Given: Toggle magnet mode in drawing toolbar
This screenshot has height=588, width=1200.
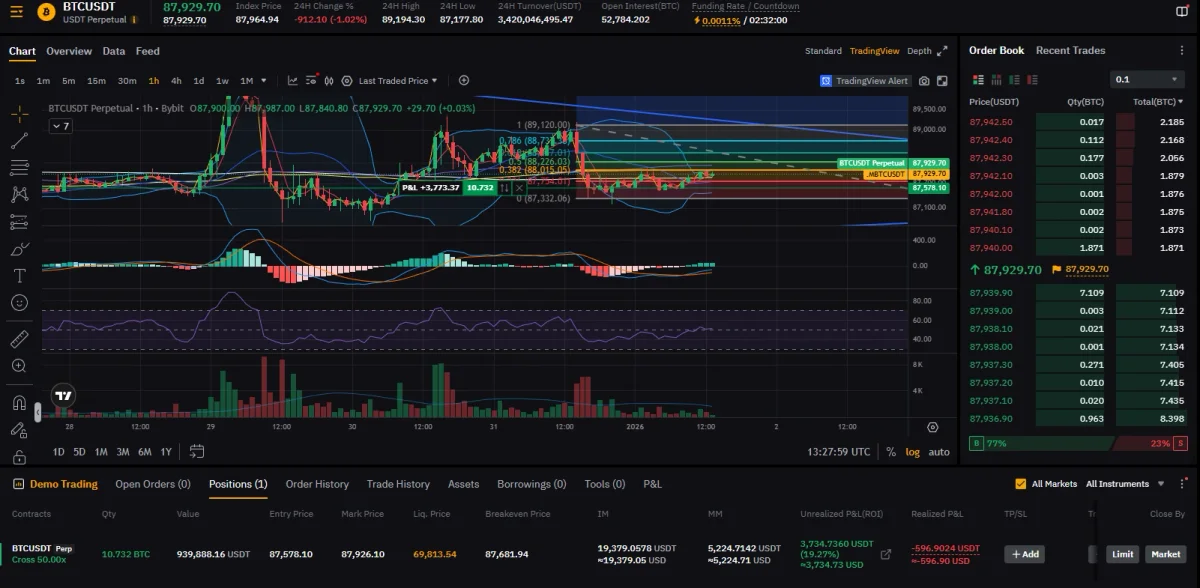Looking at the screenshot, I should tap(19, 404).
